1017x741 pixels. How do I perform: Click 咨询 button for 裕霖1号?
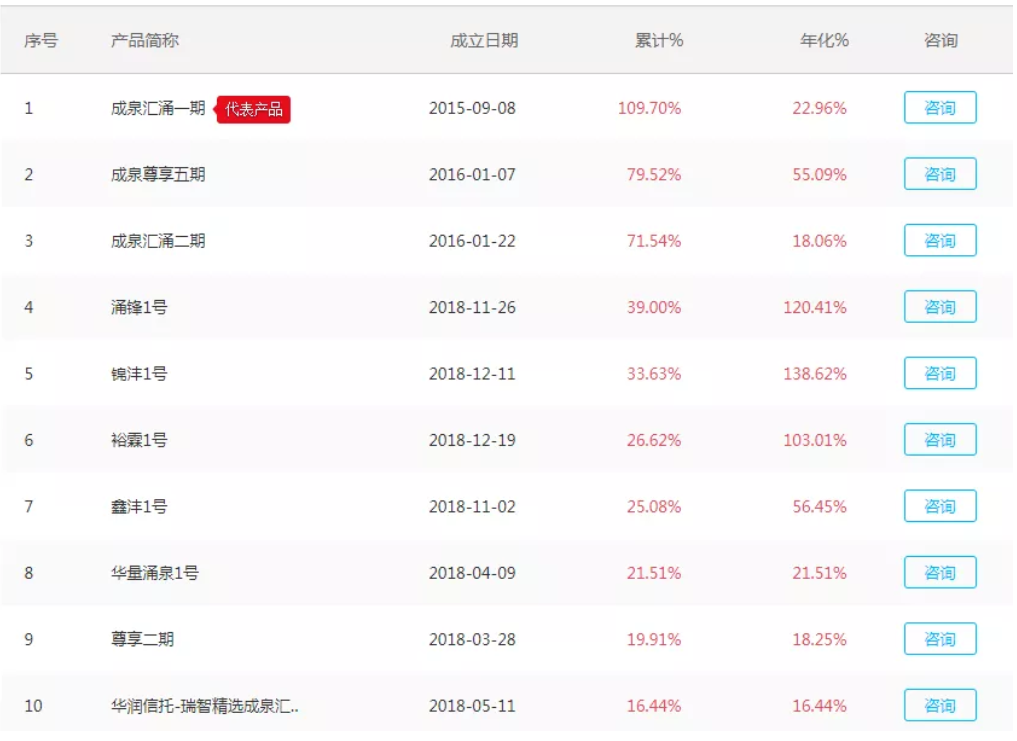point(940,440)
